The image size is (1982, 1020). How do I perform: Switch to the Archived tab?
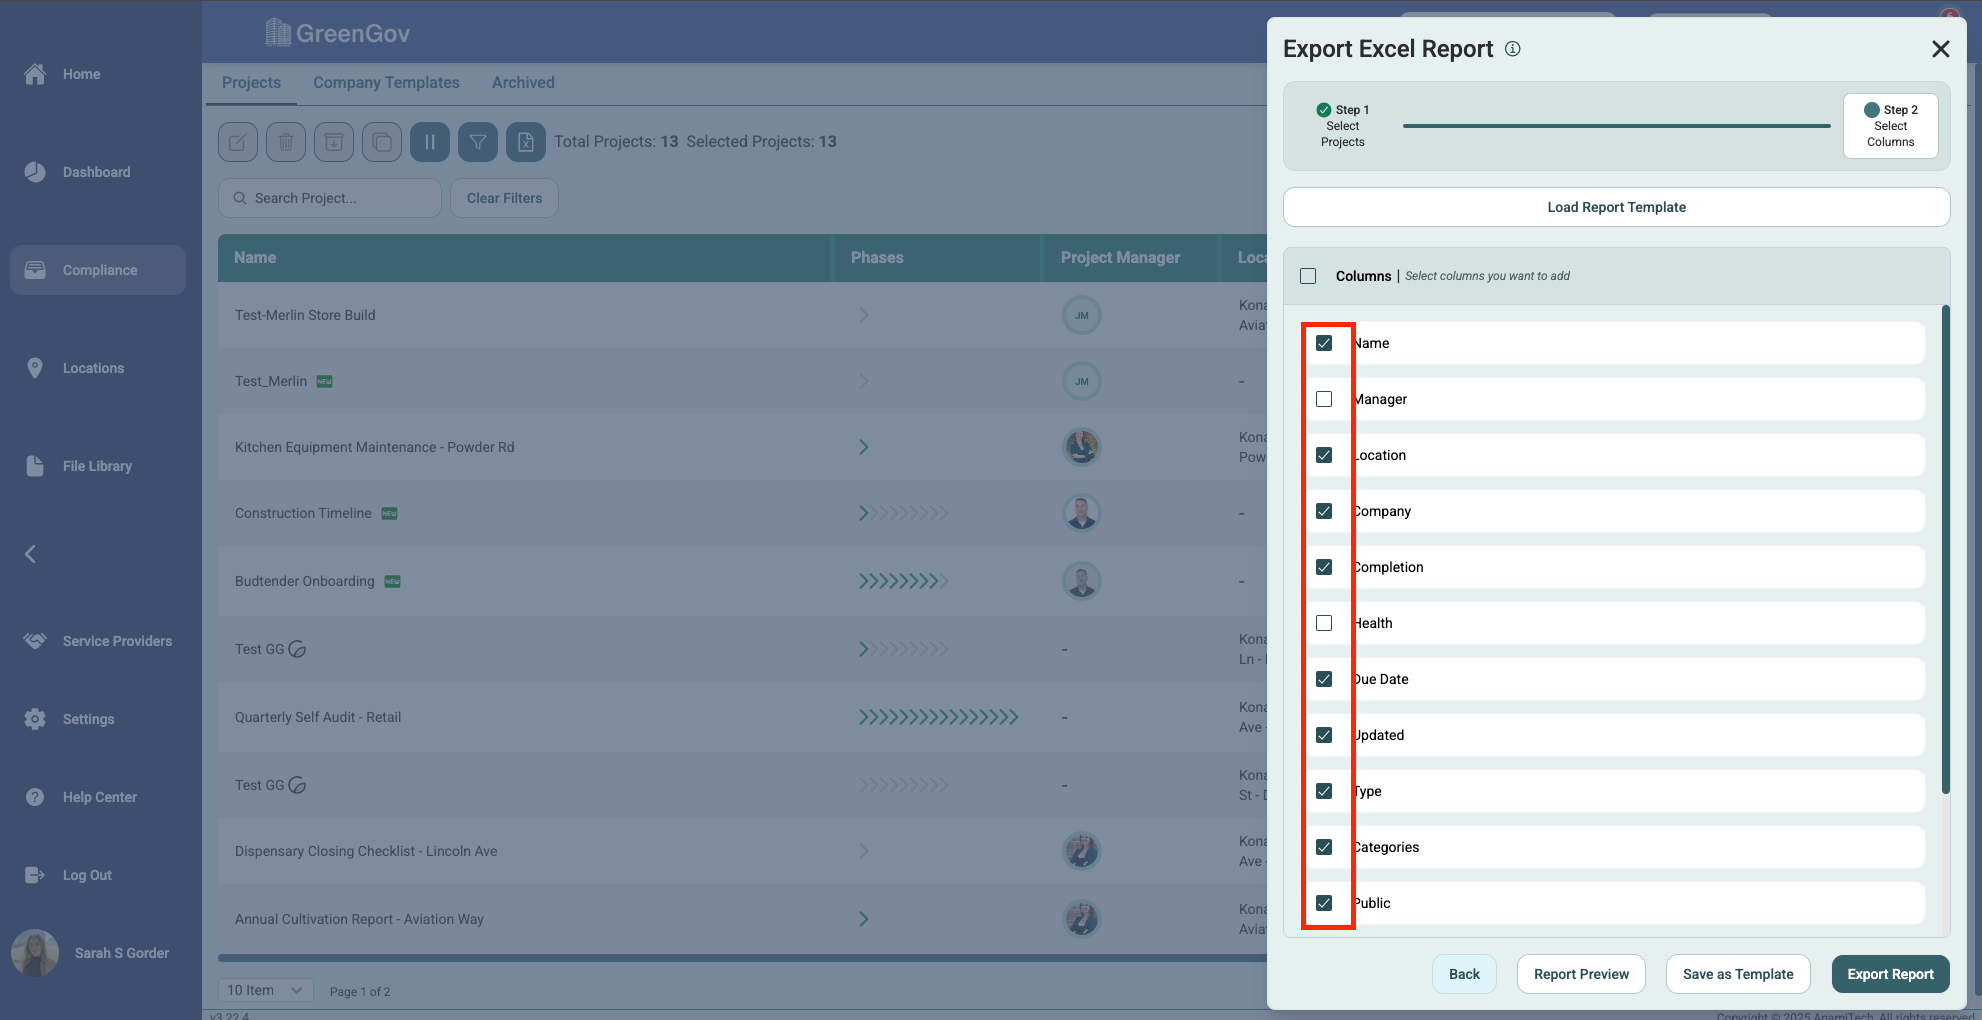pyautogui.click(x=523, y=83)
